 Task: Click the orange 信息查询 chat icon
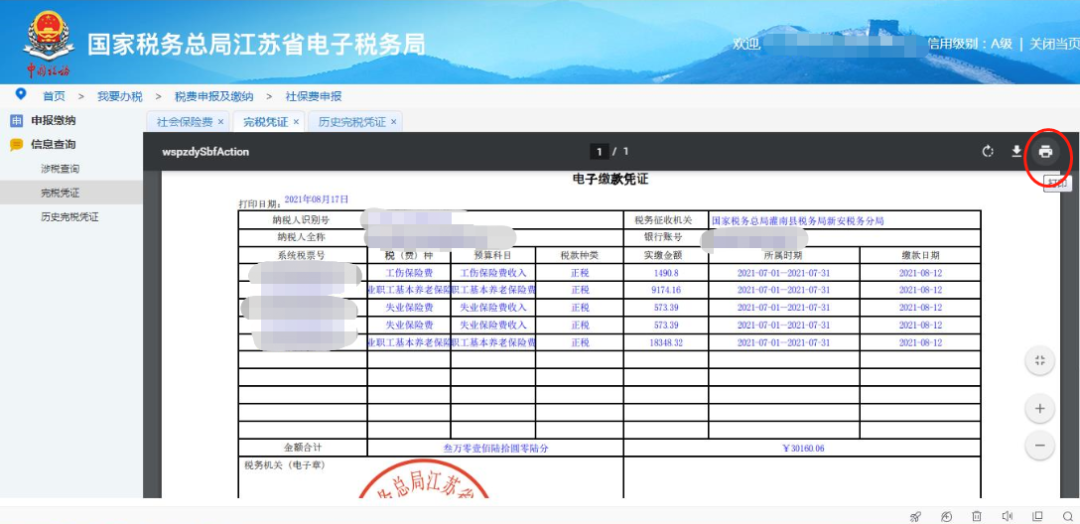pyautogui.click(x=17, y=145)
